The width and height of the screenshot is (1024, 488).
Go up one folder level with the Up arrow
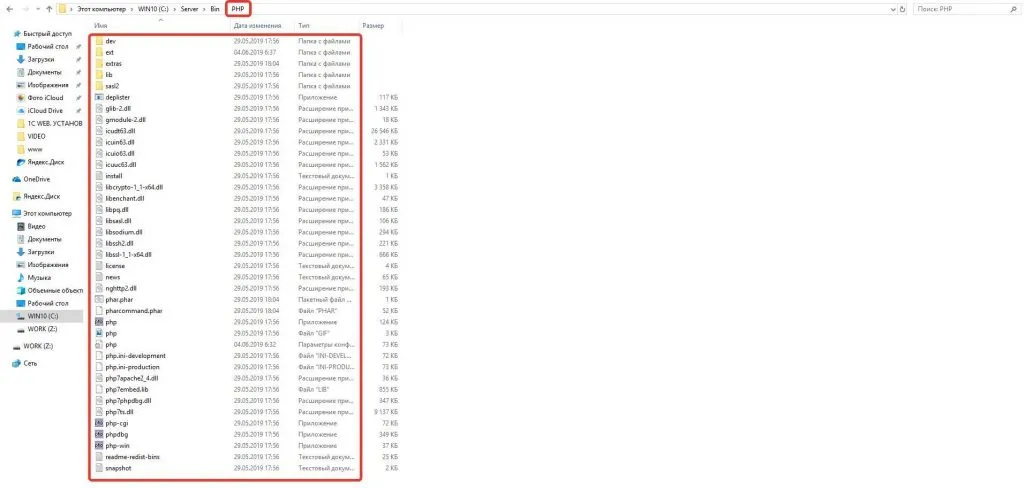click(x=49, y=9)
